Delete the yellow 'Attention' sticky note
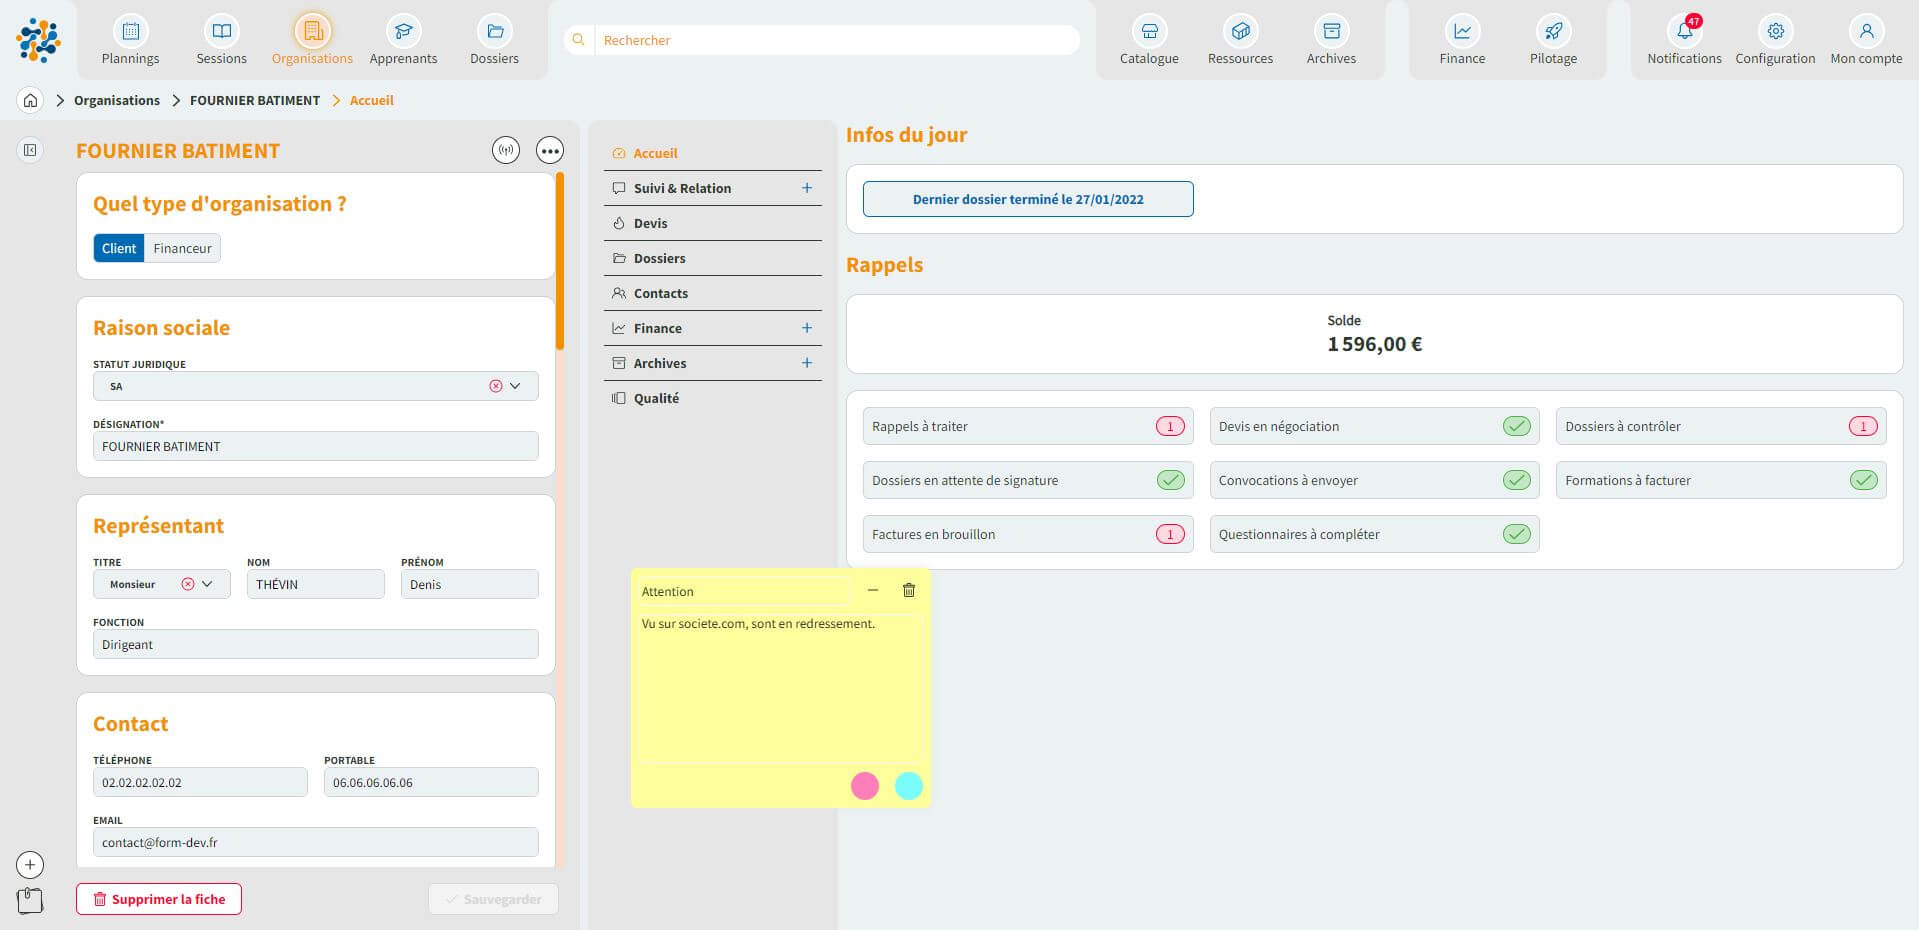Viewport: 1919px width, 930px height. [908, 590]
